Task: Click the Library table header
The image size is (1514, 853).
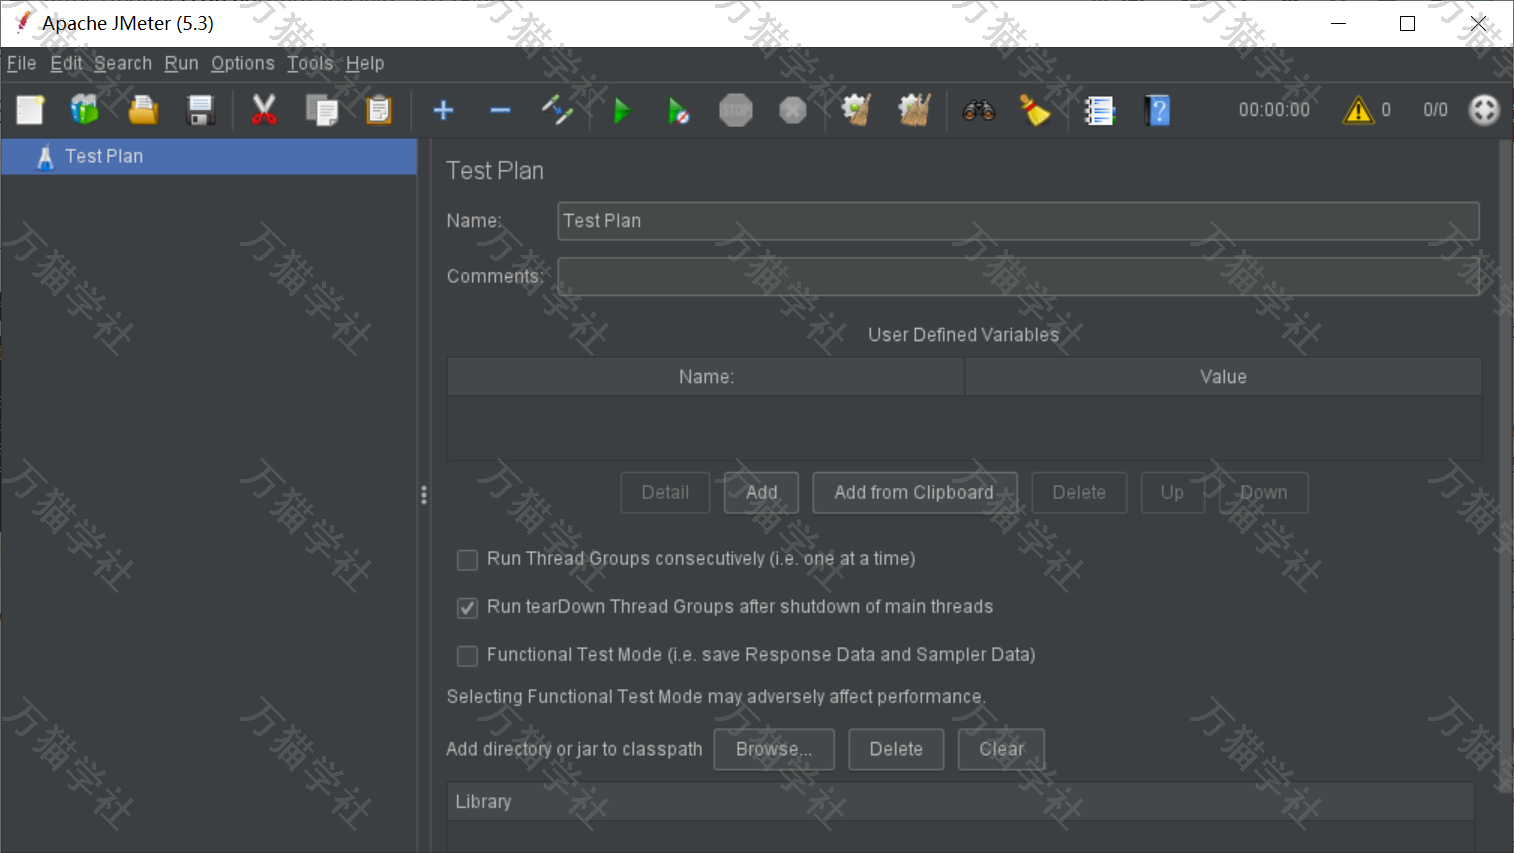Action: coord(961,802)
